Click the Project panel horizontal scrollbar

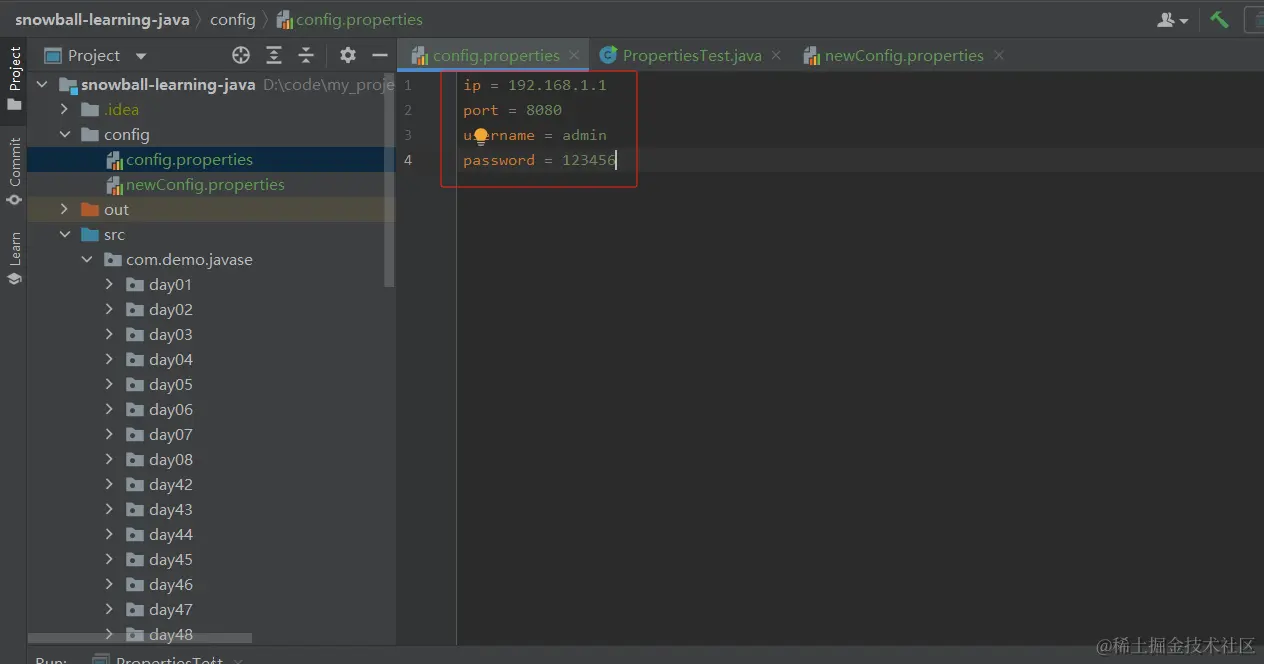coord(140,638)
